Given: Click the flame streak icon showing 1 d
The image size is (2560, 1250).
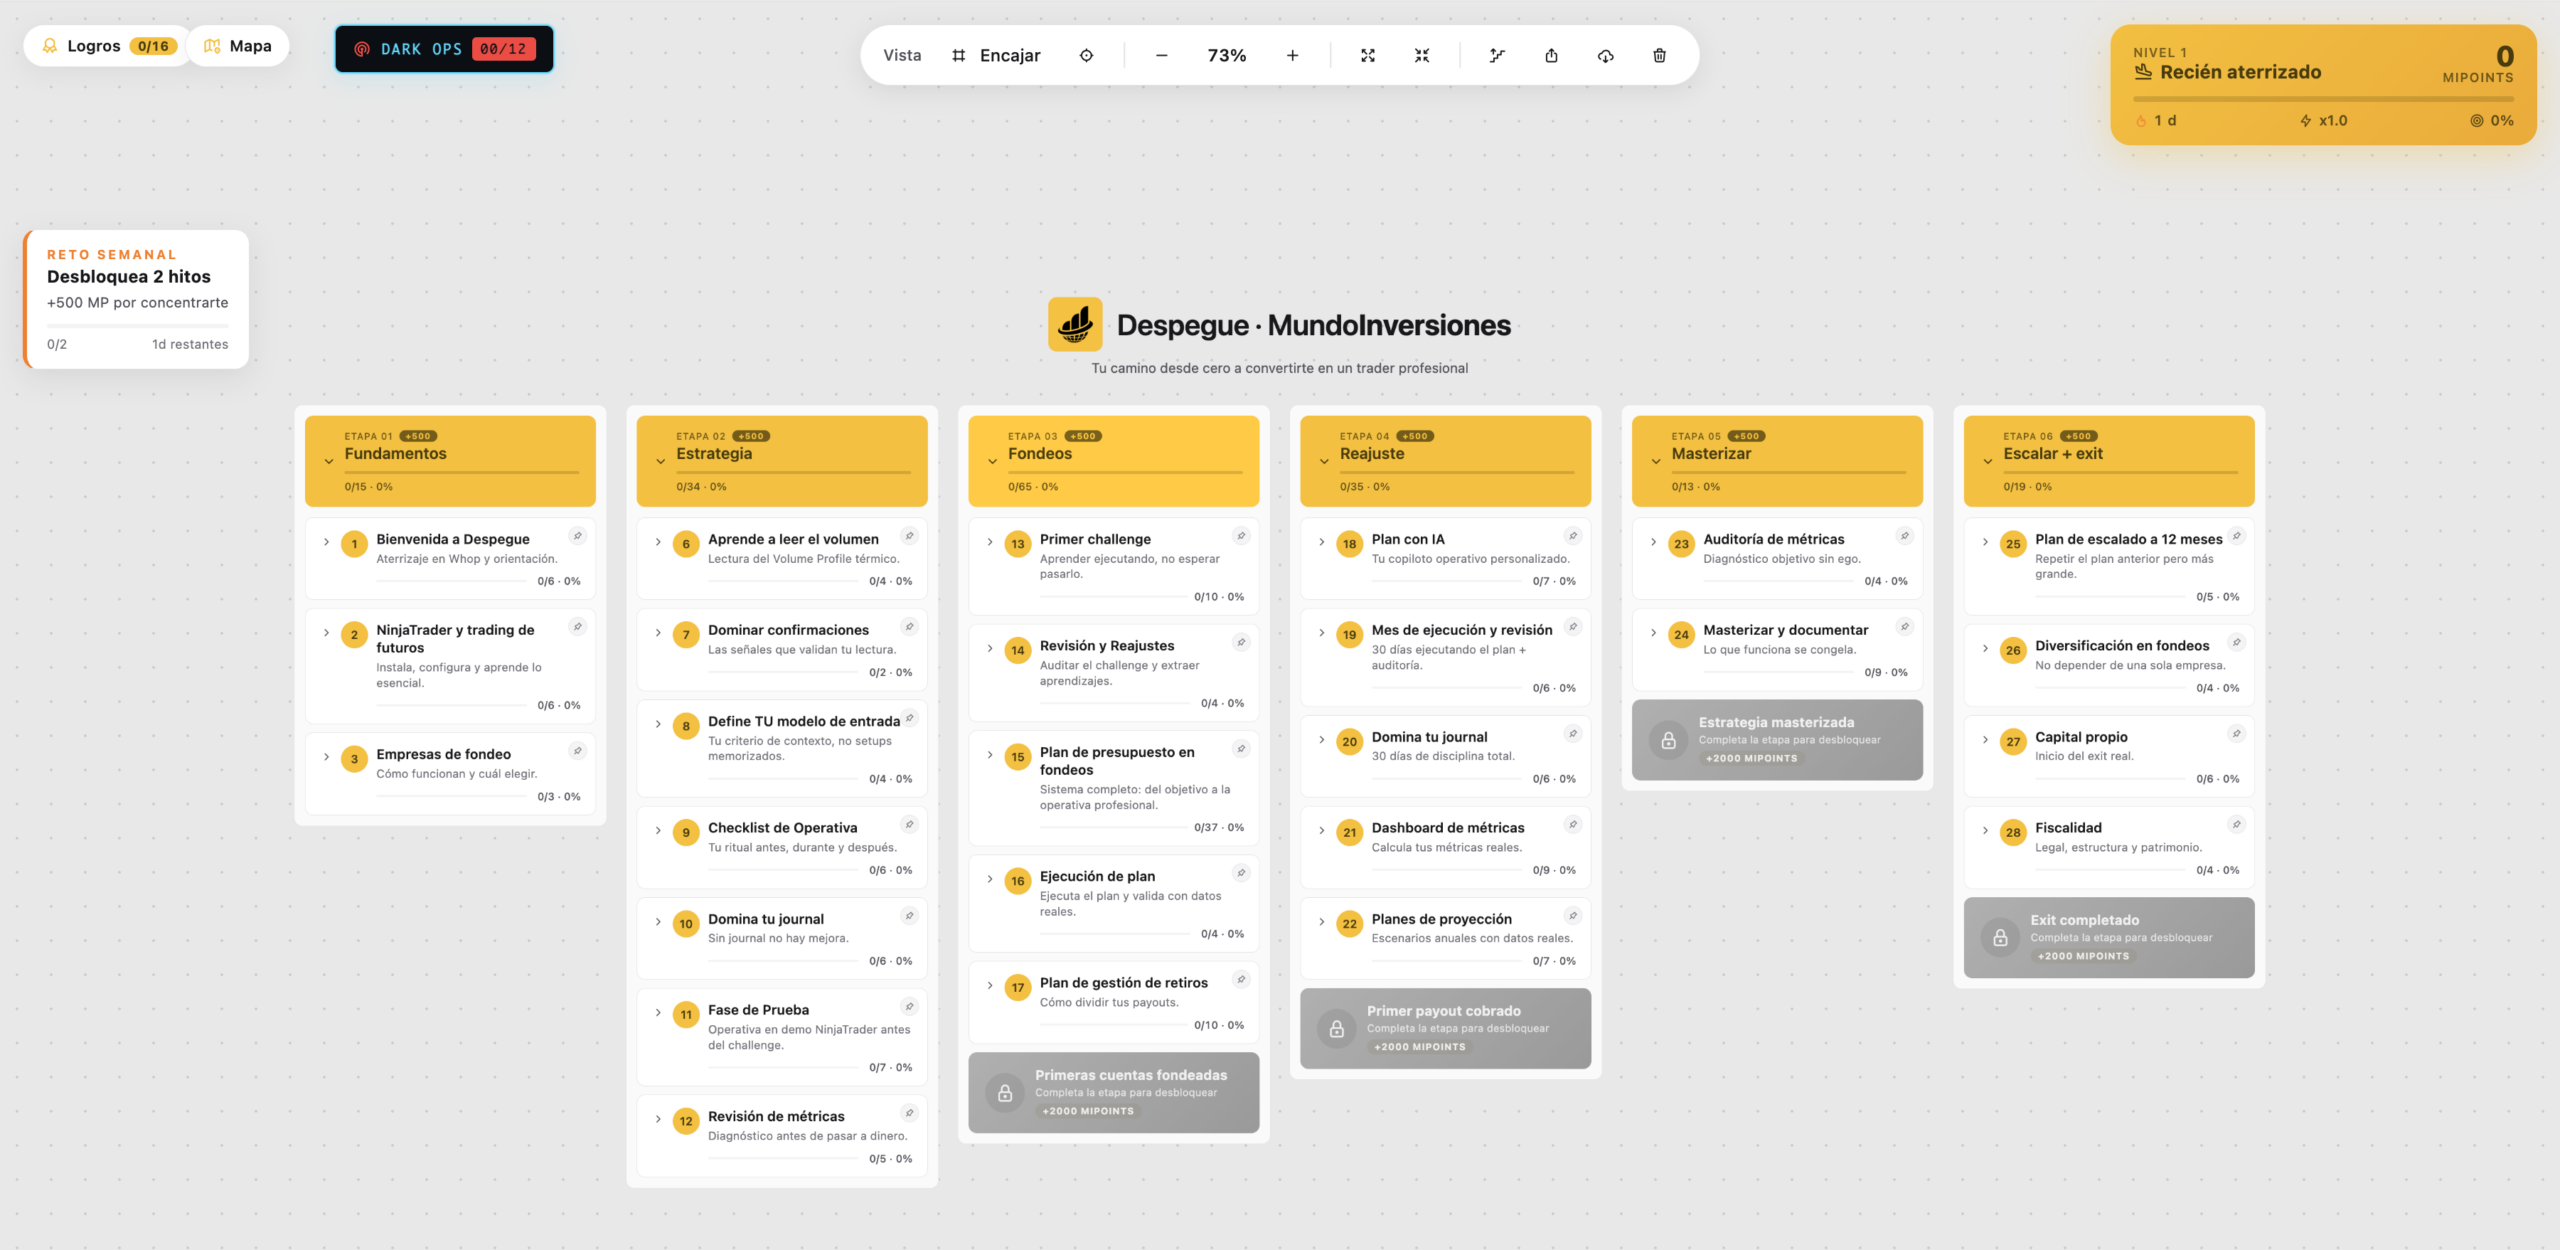Looking at the screenshot, I should [x=2141, y=121].
